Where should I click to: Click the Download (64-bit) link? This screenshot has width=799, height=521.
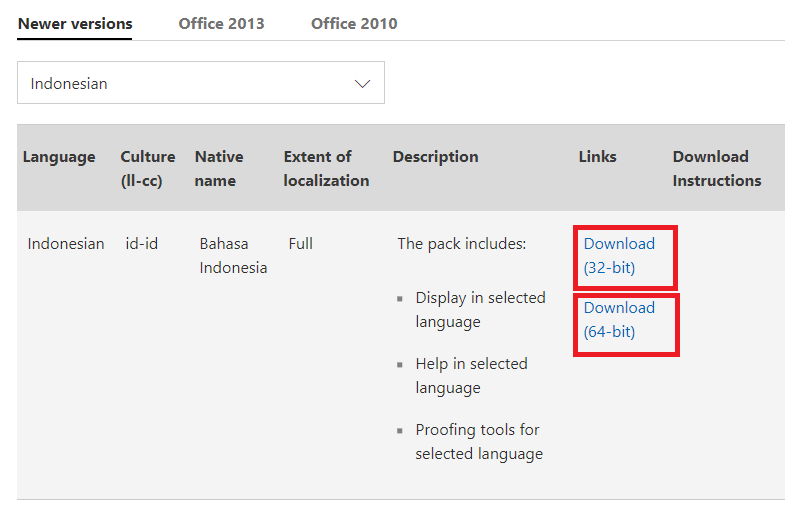[x=619, y=320]
